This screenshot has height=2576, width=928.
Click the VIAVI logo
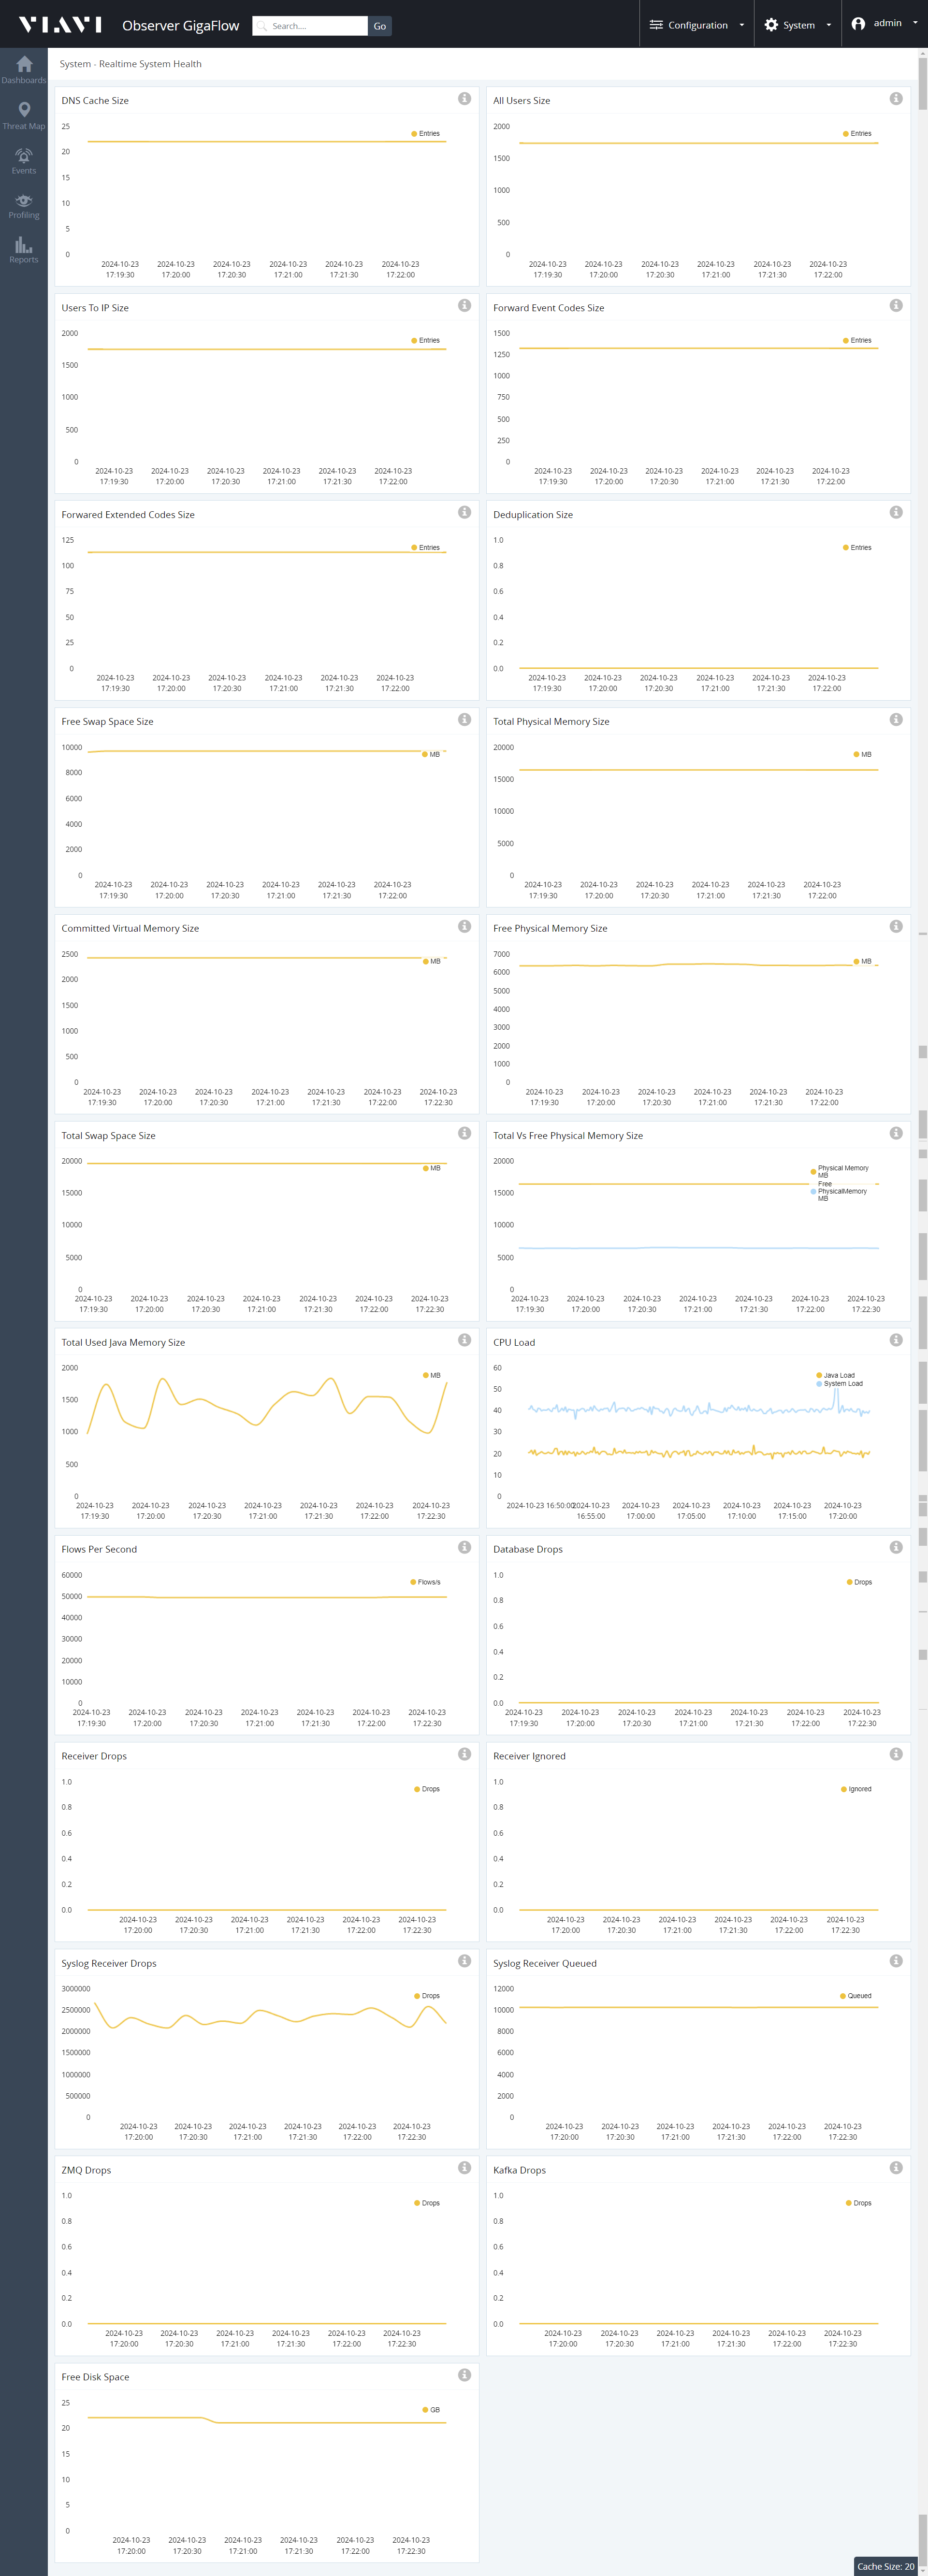(60, 24)
